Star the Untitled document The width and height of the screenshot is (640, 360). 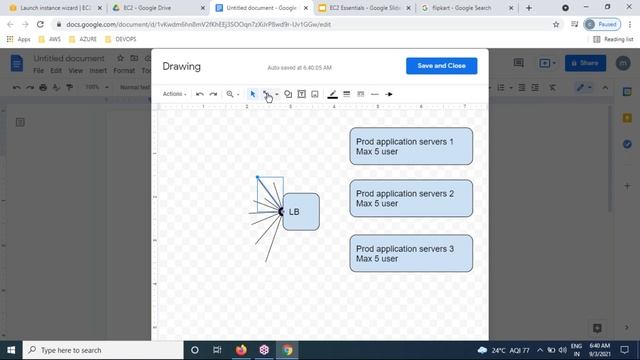pyautogui.click(x=120, y=58)
